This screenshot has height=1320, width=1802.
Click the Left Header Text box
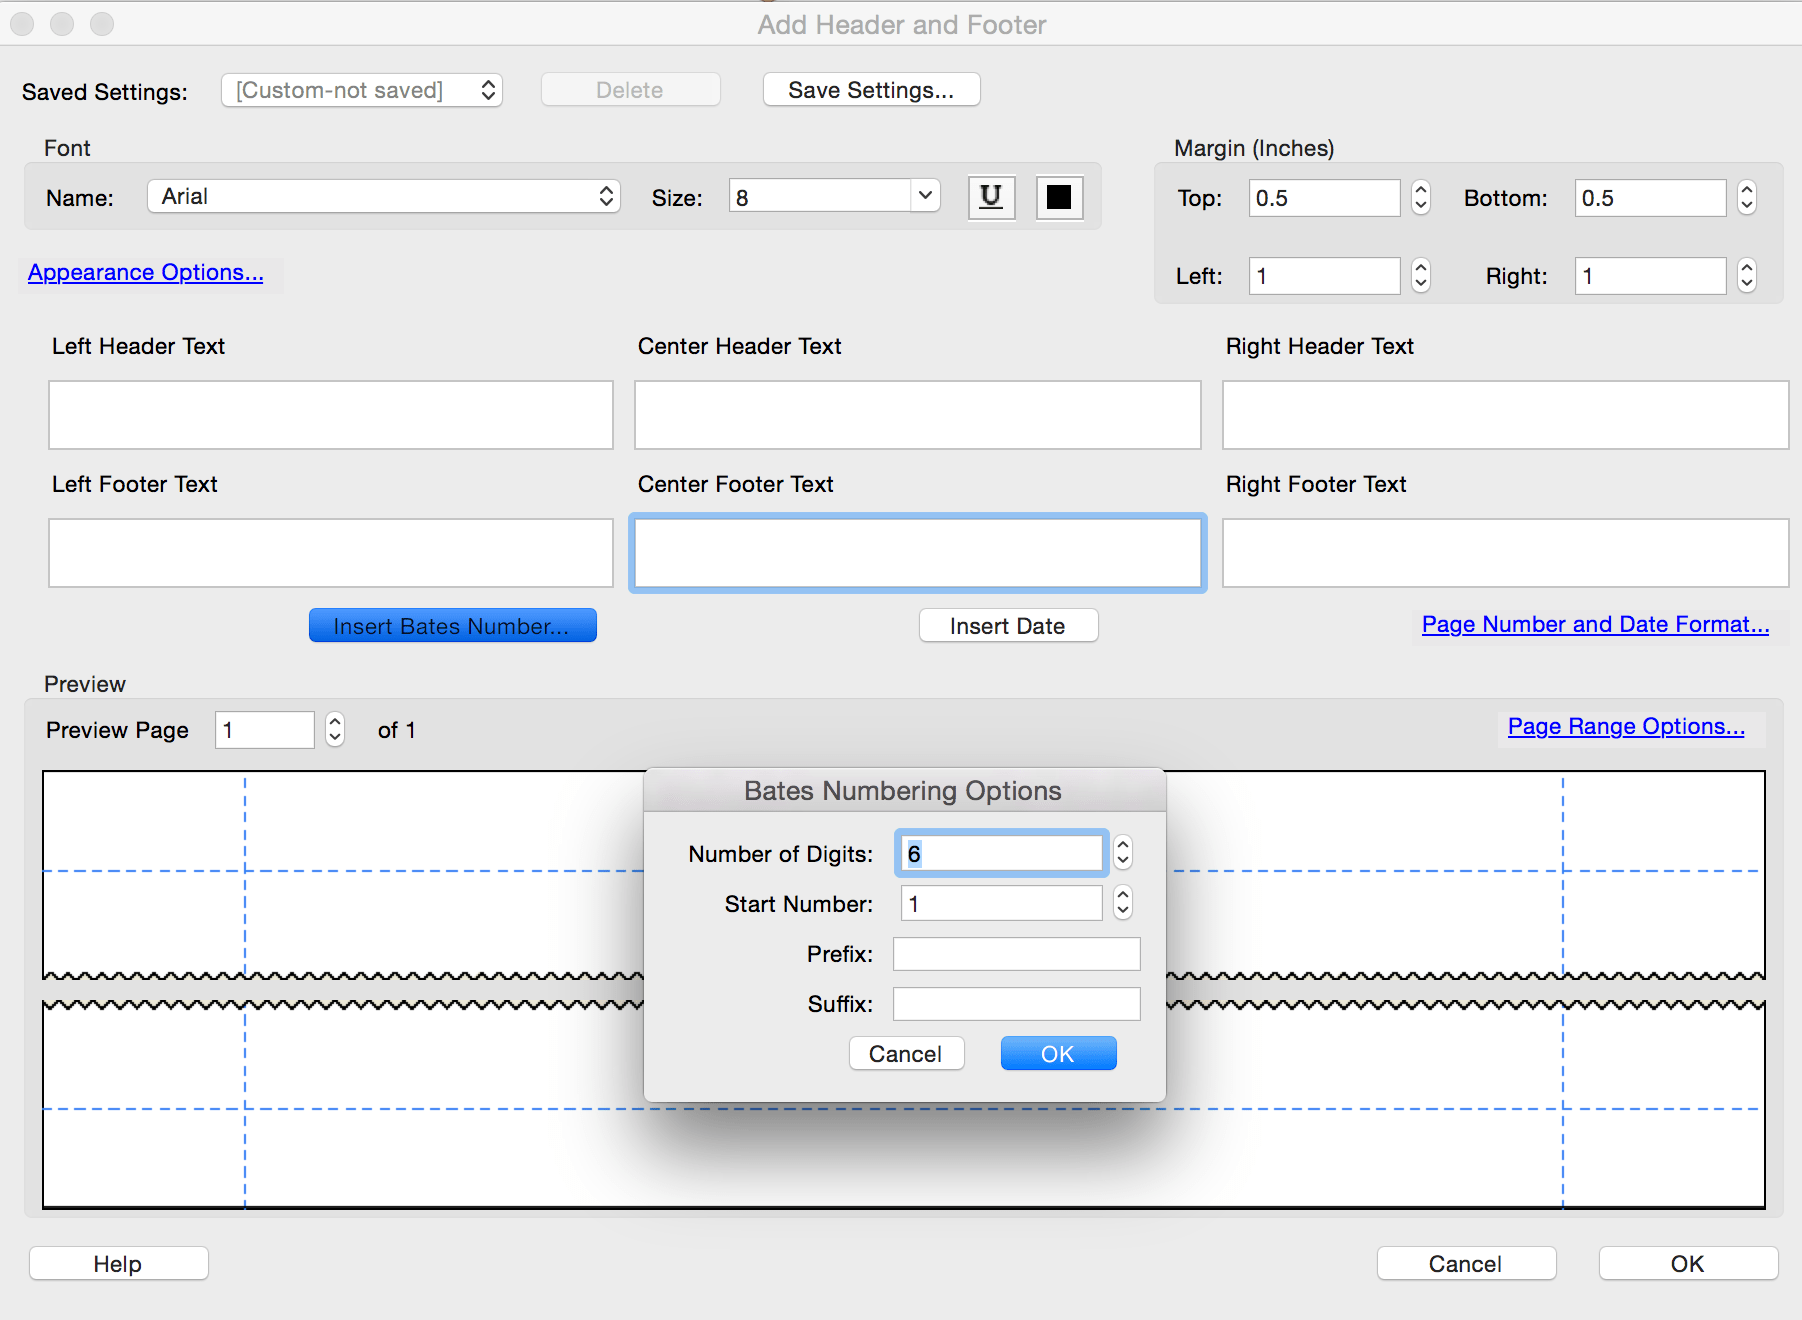331,415
